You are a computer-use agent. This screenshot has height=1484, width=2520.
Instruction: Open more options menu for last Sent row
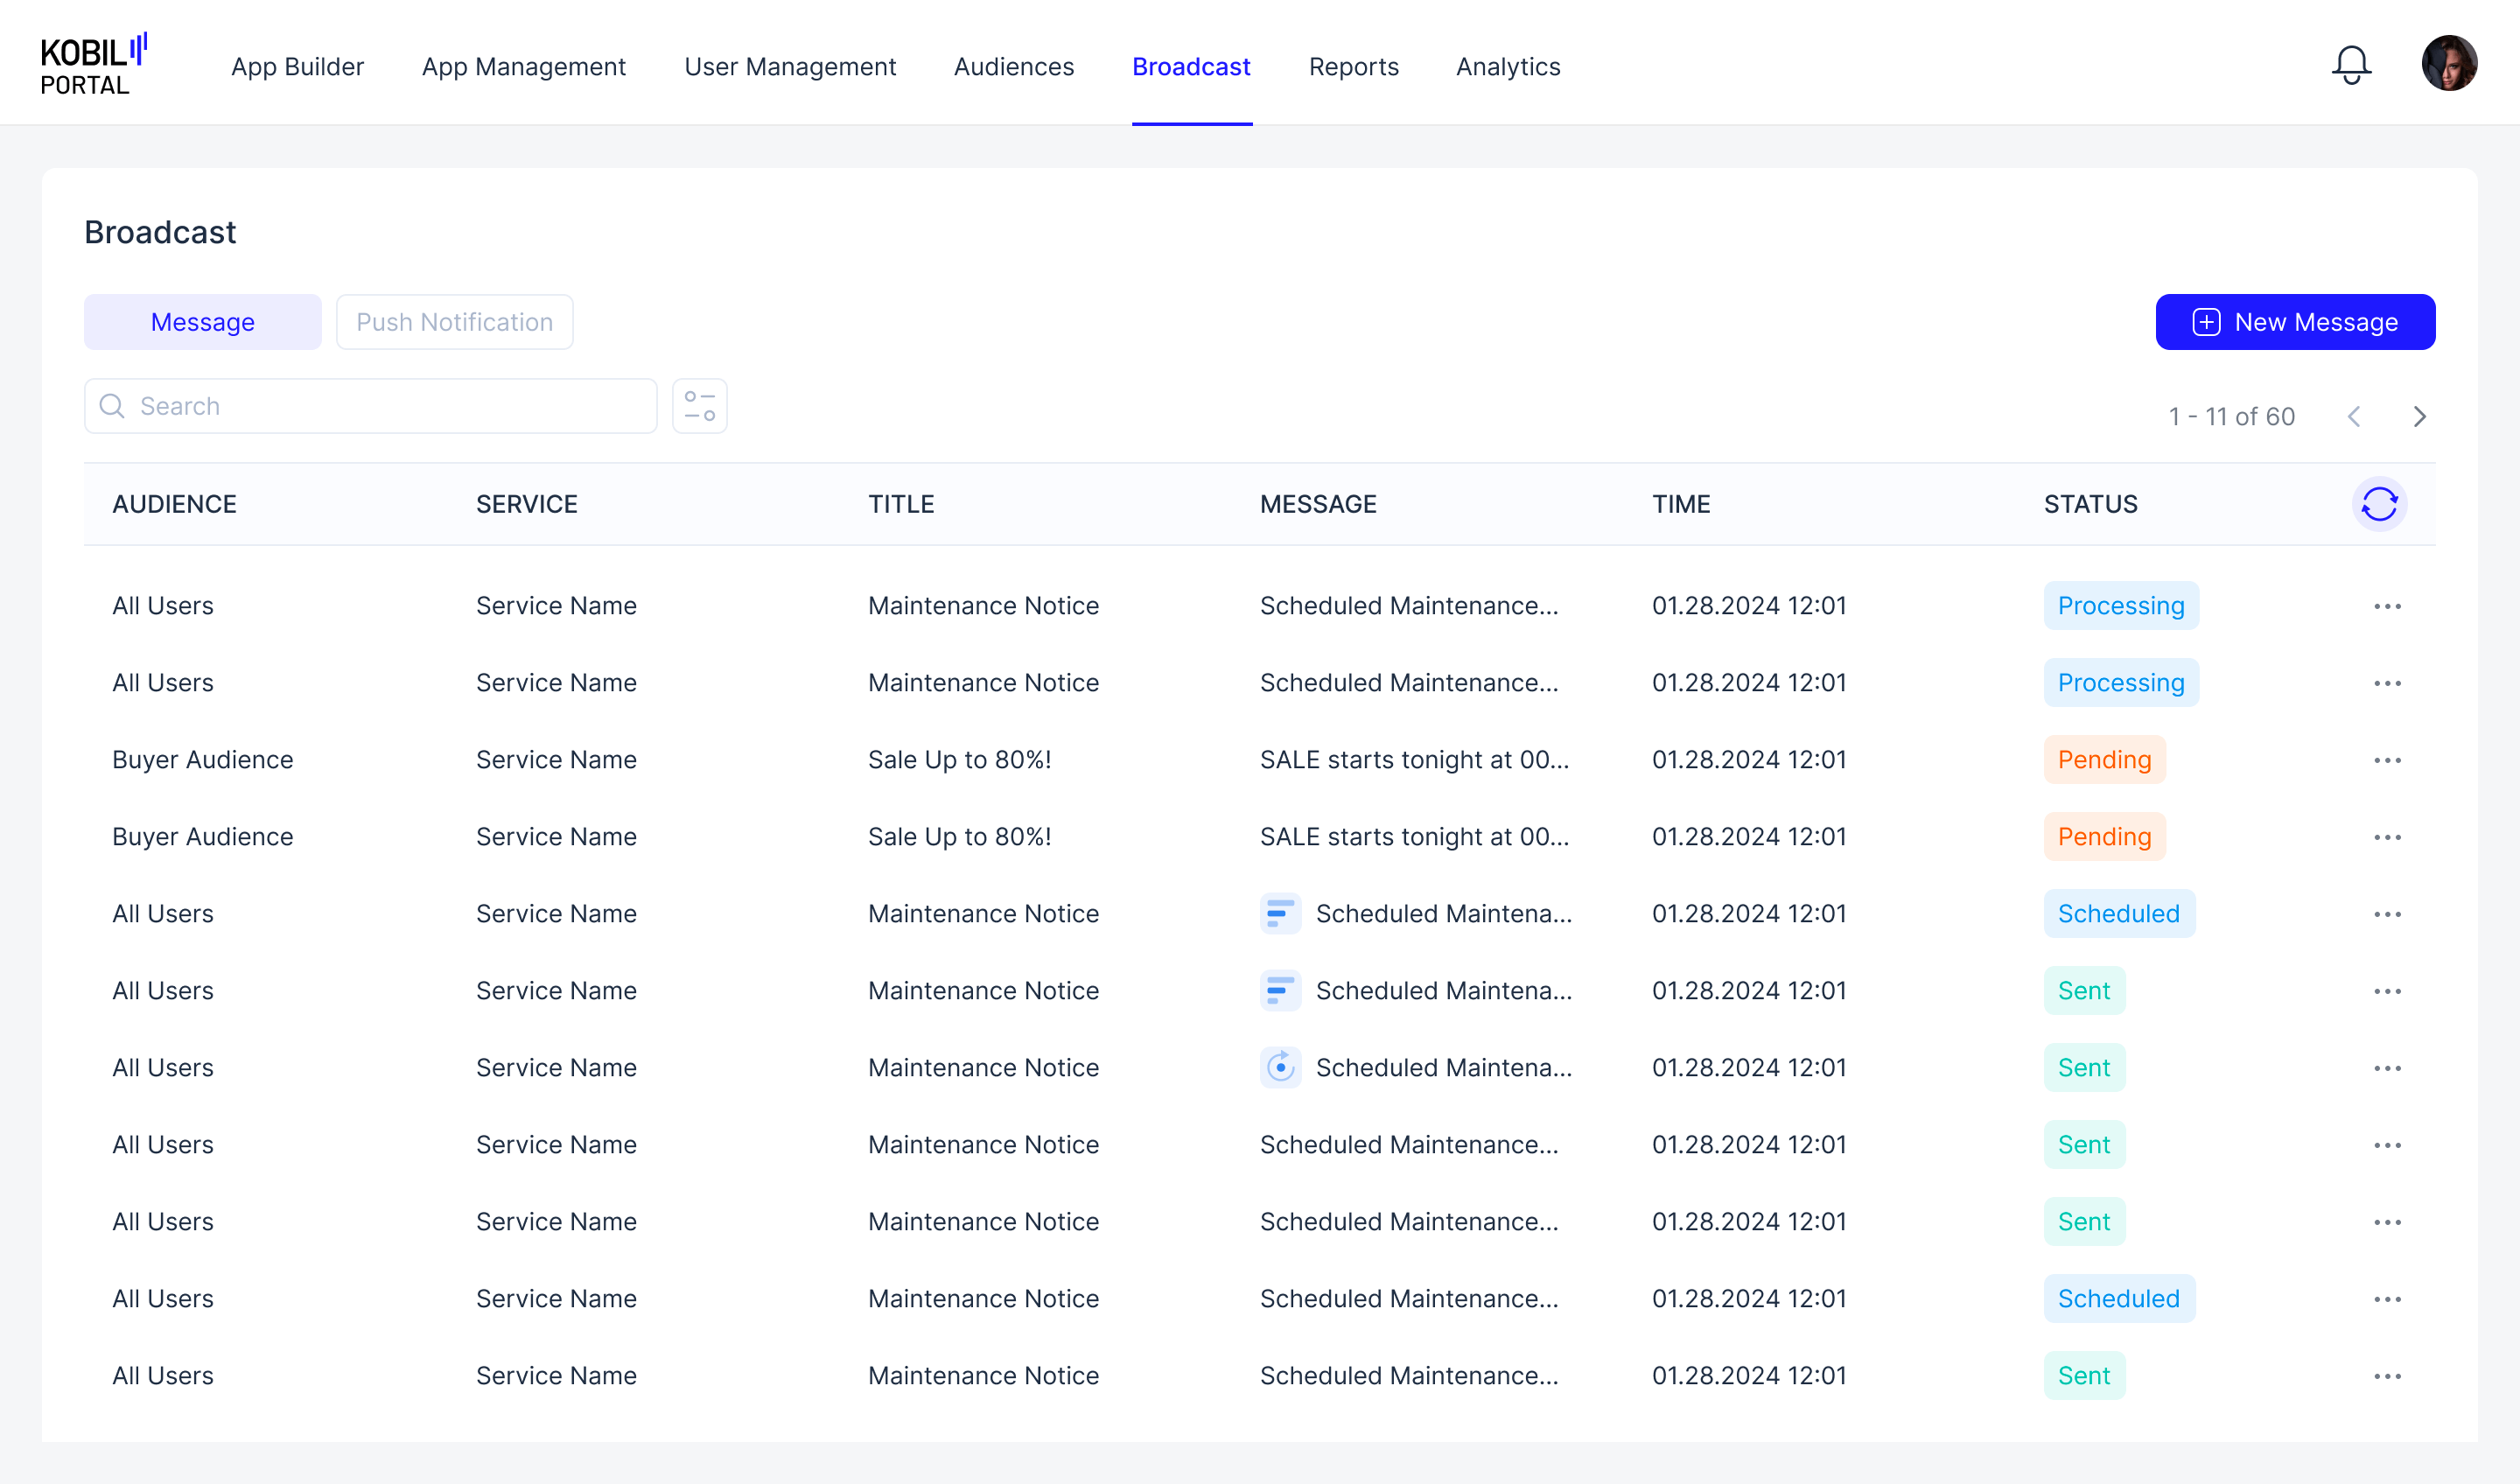click(x=2387, y=1376)
